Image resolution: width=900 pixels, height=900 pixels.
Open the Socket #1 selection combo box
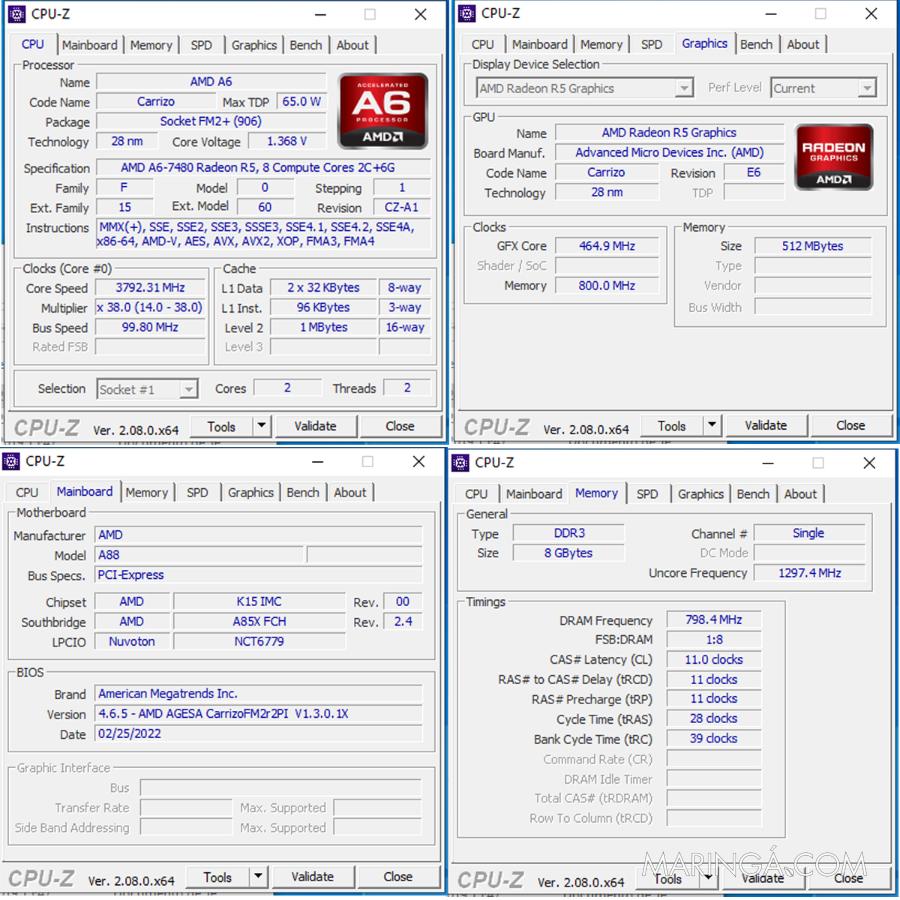(x=148, y=389)
